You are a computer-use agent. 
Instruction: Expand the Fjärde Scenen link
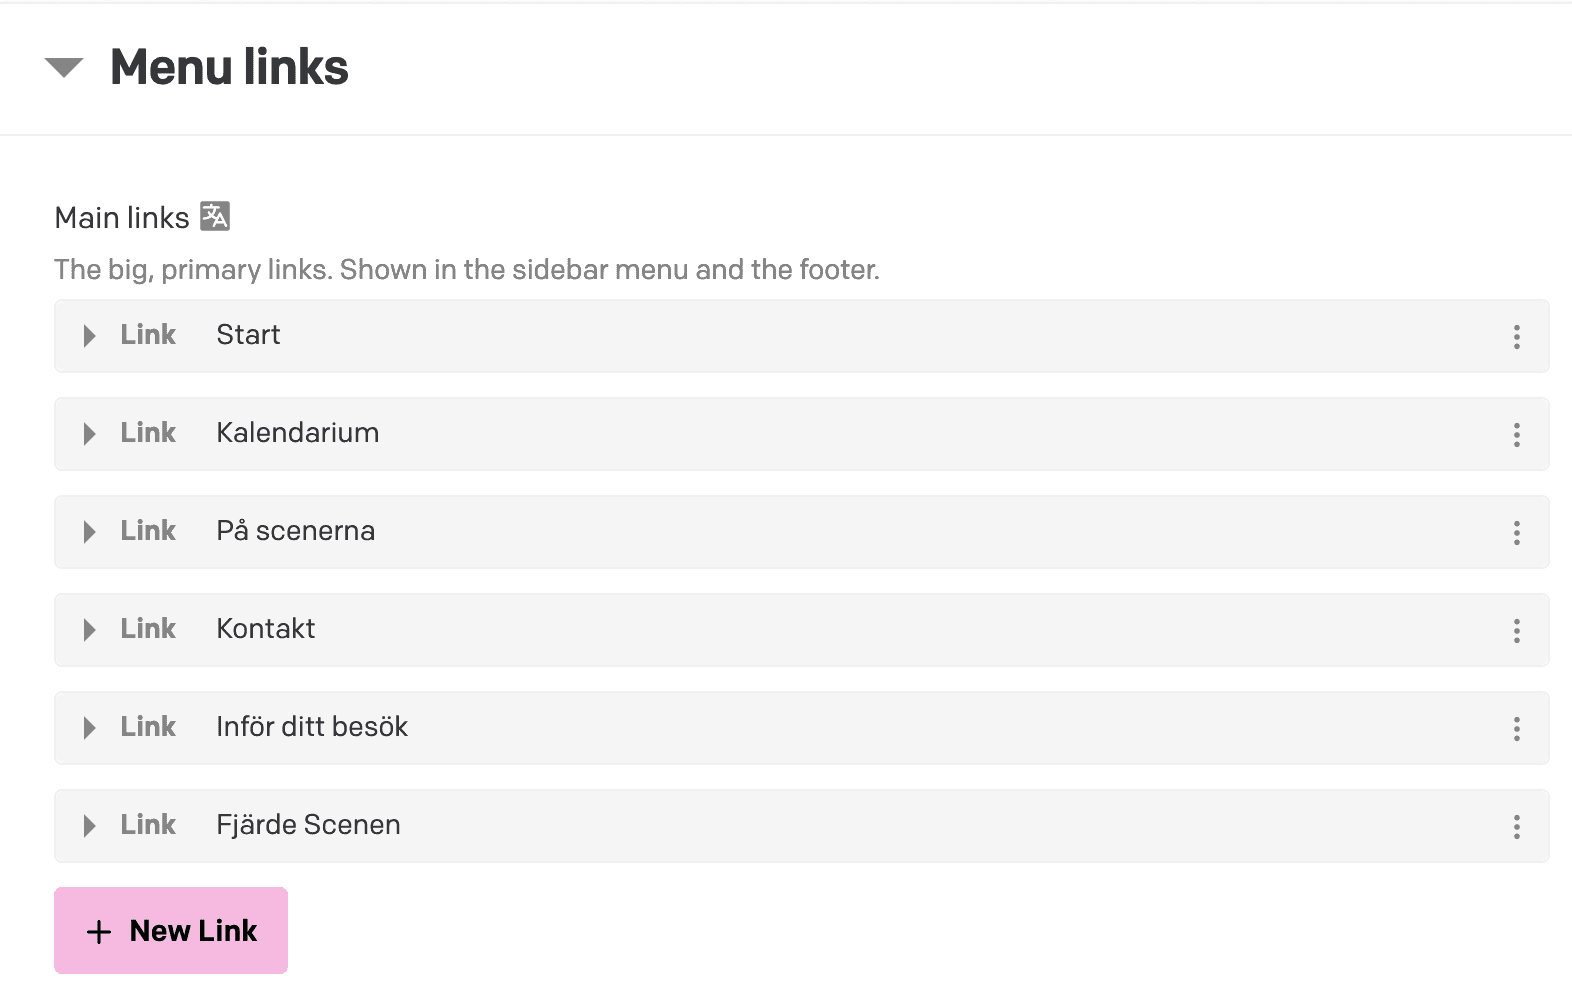[90, 826]
